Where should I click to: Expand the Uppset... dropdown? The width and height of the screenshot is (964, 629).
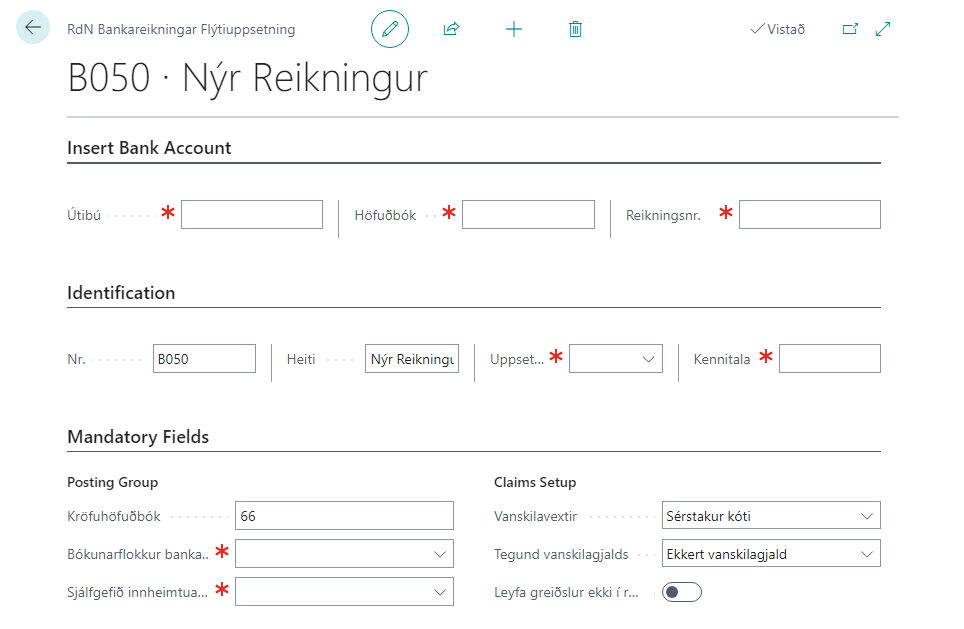[615, 358]
